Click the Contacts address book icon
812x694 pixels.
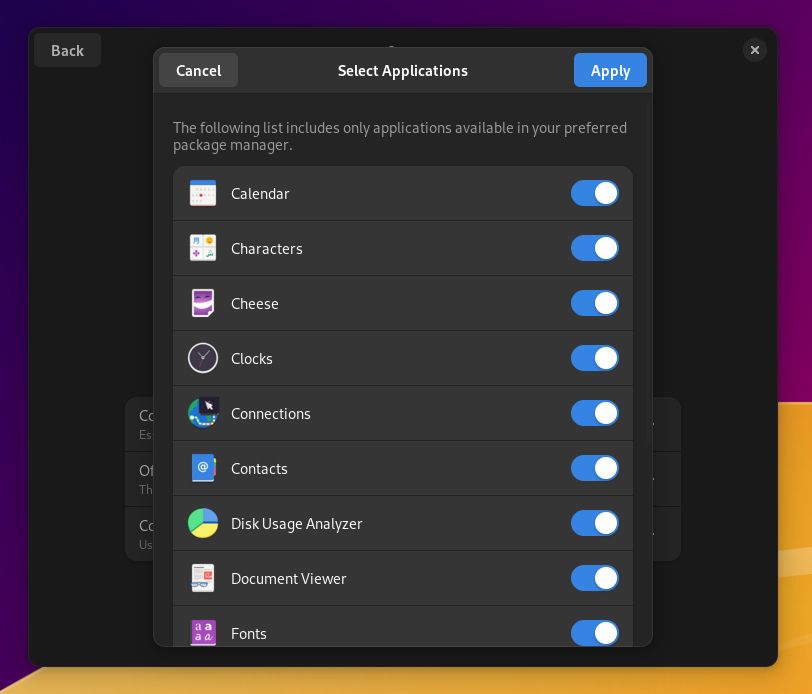coord(203,468)
